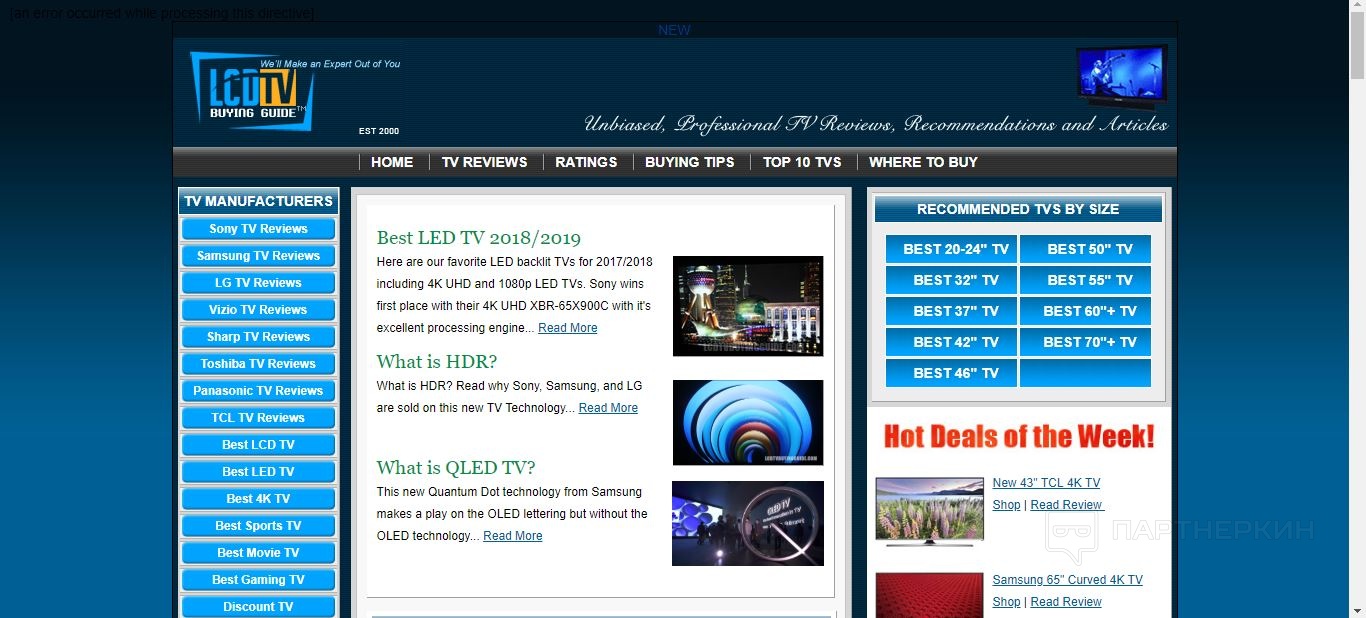The width and height of the screenshot is (1366, 618).
Task: Click the TV image in header banner
Action: 1121,76
